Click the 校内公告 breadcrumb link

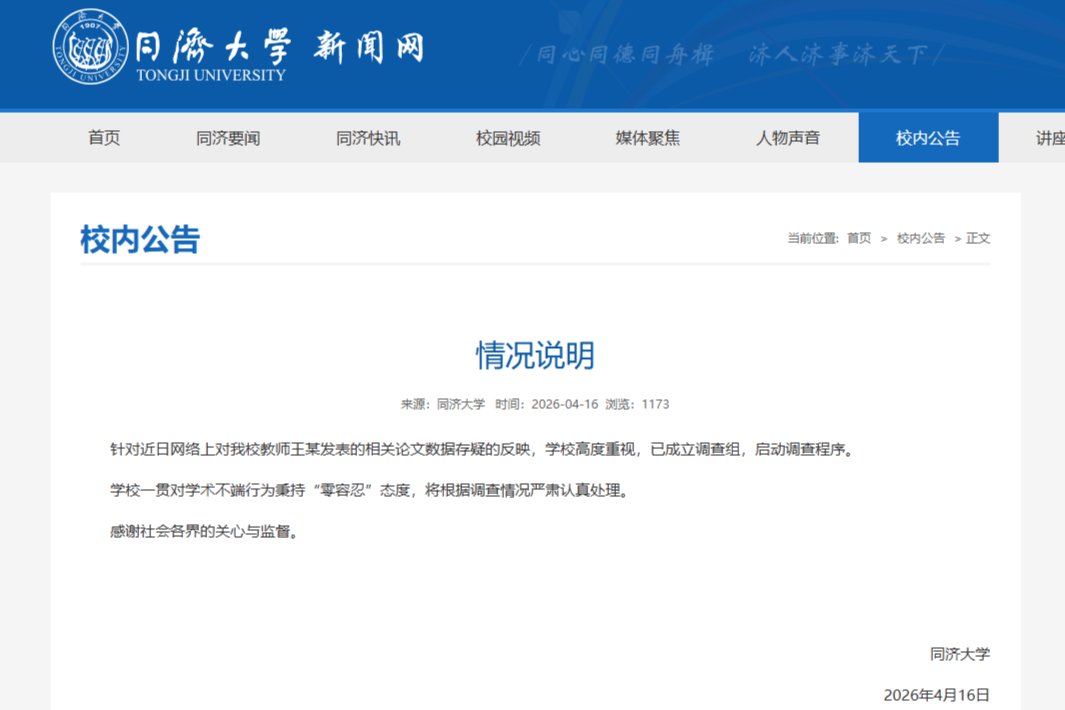point(920,238)
